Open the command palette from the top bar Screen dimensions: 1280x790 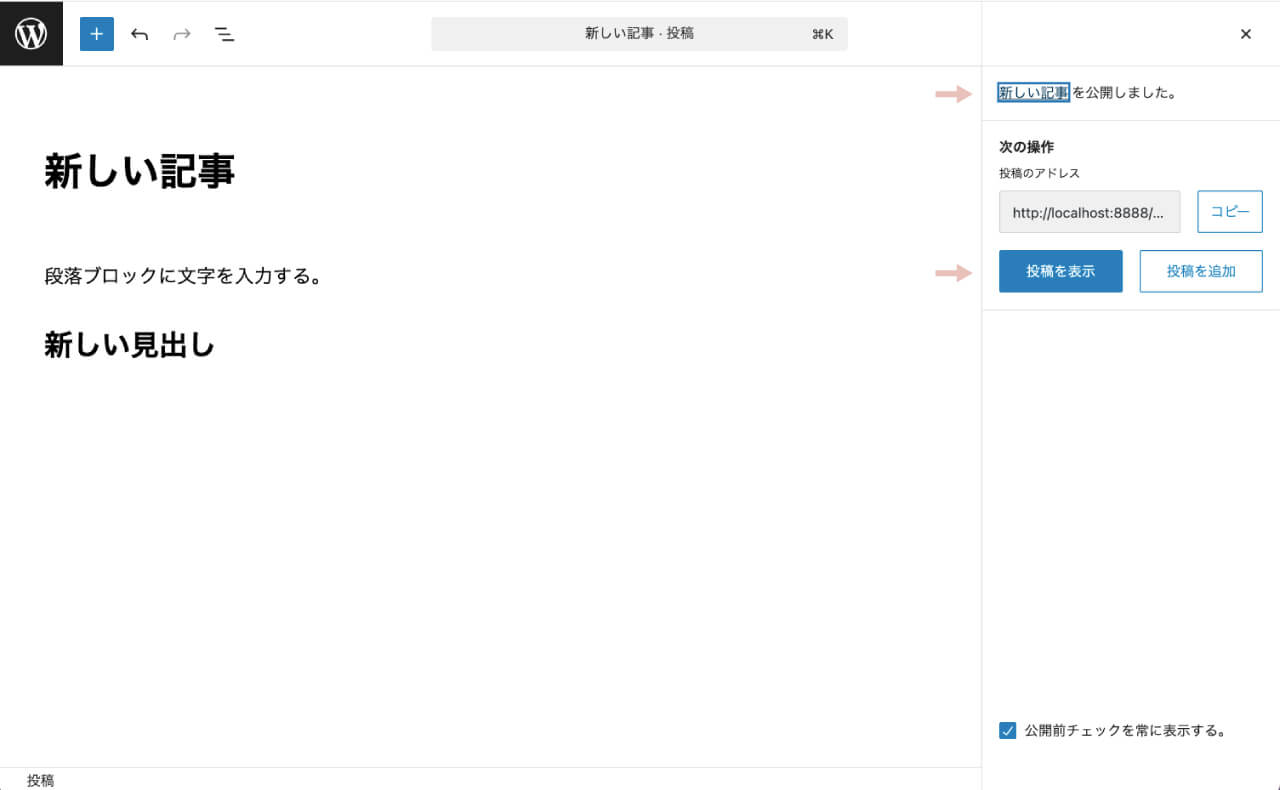pos(639,33)
